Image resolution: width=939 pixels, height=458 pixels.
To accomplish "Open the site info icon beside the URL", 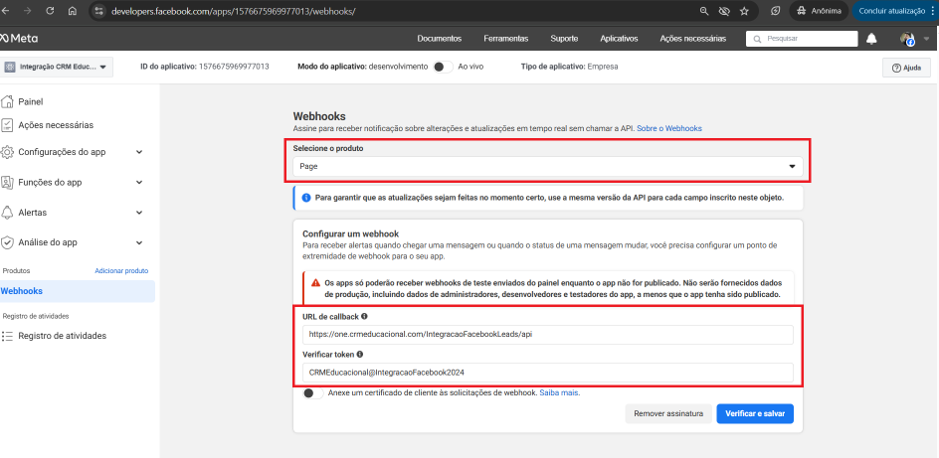I will 99,11.
